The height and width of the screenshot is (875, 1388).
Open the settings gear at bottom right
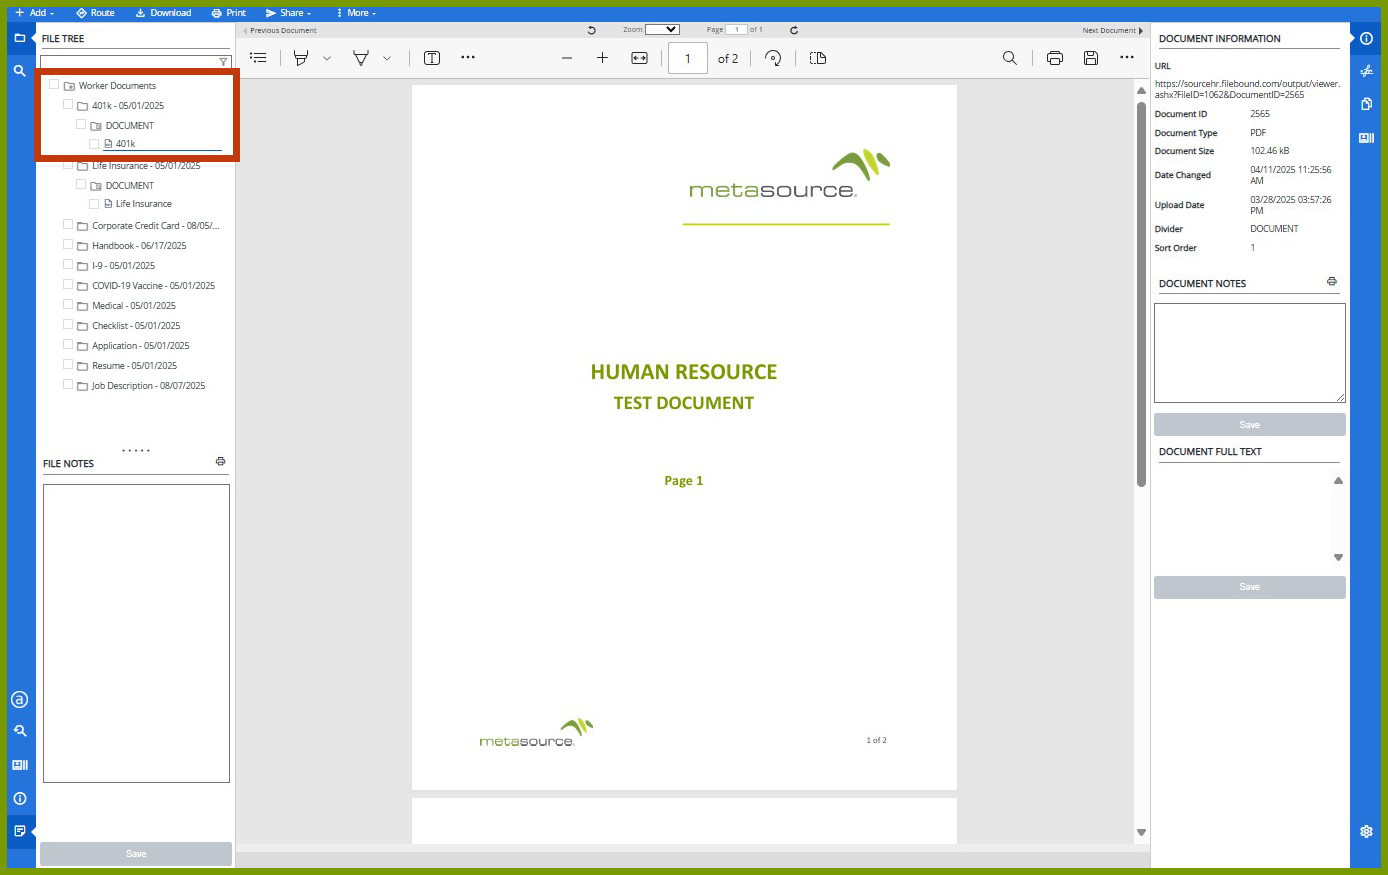pyautogui.click(x=1366, y=831)
